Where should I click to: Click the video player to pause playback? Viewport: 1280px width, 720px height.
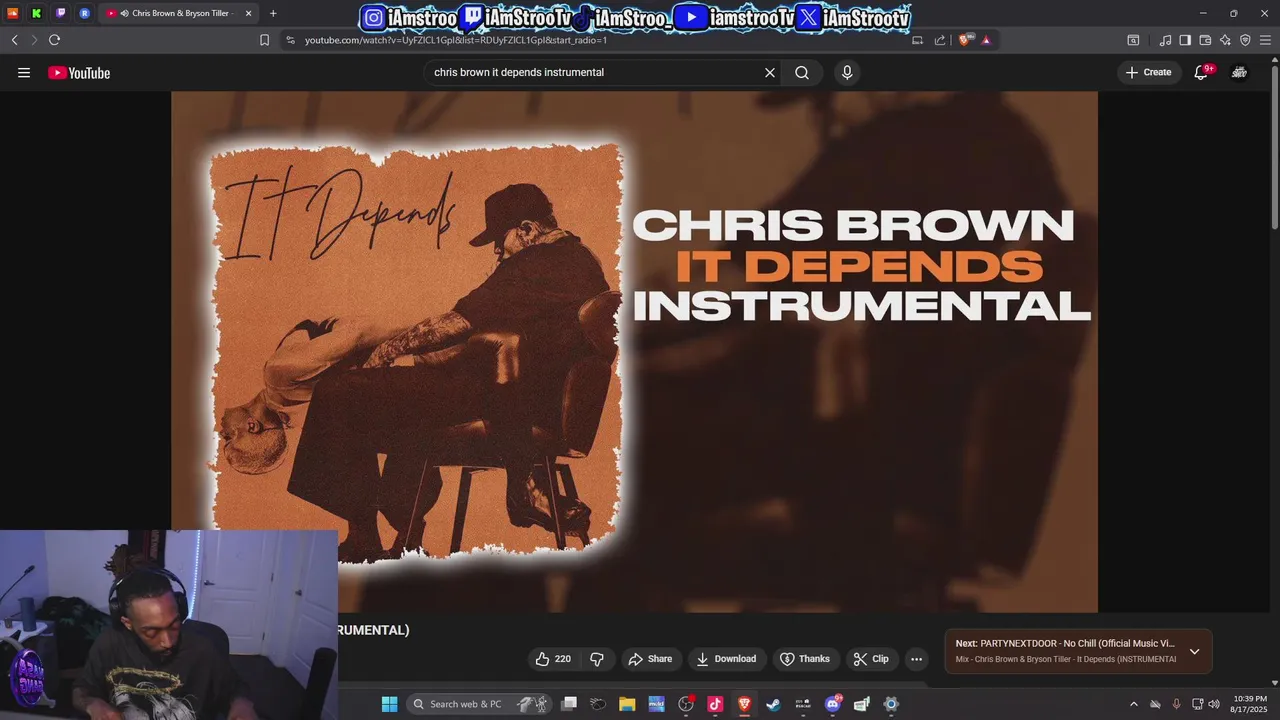634,352
